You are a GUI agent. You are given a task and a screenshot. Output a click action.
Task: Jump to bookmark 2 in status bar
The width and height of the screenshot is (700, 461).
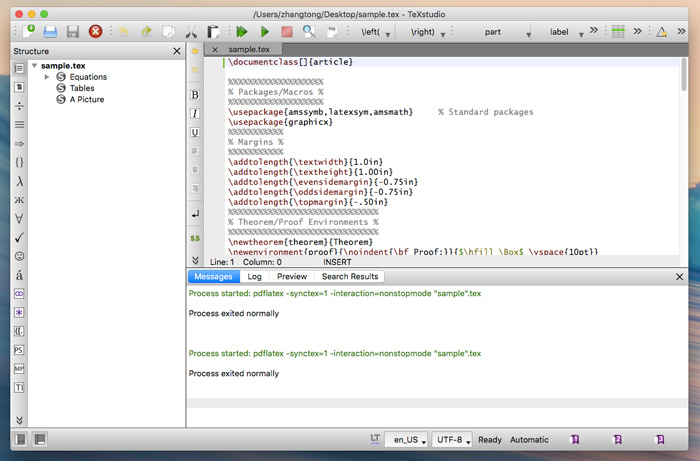click(x=617, y=440)
